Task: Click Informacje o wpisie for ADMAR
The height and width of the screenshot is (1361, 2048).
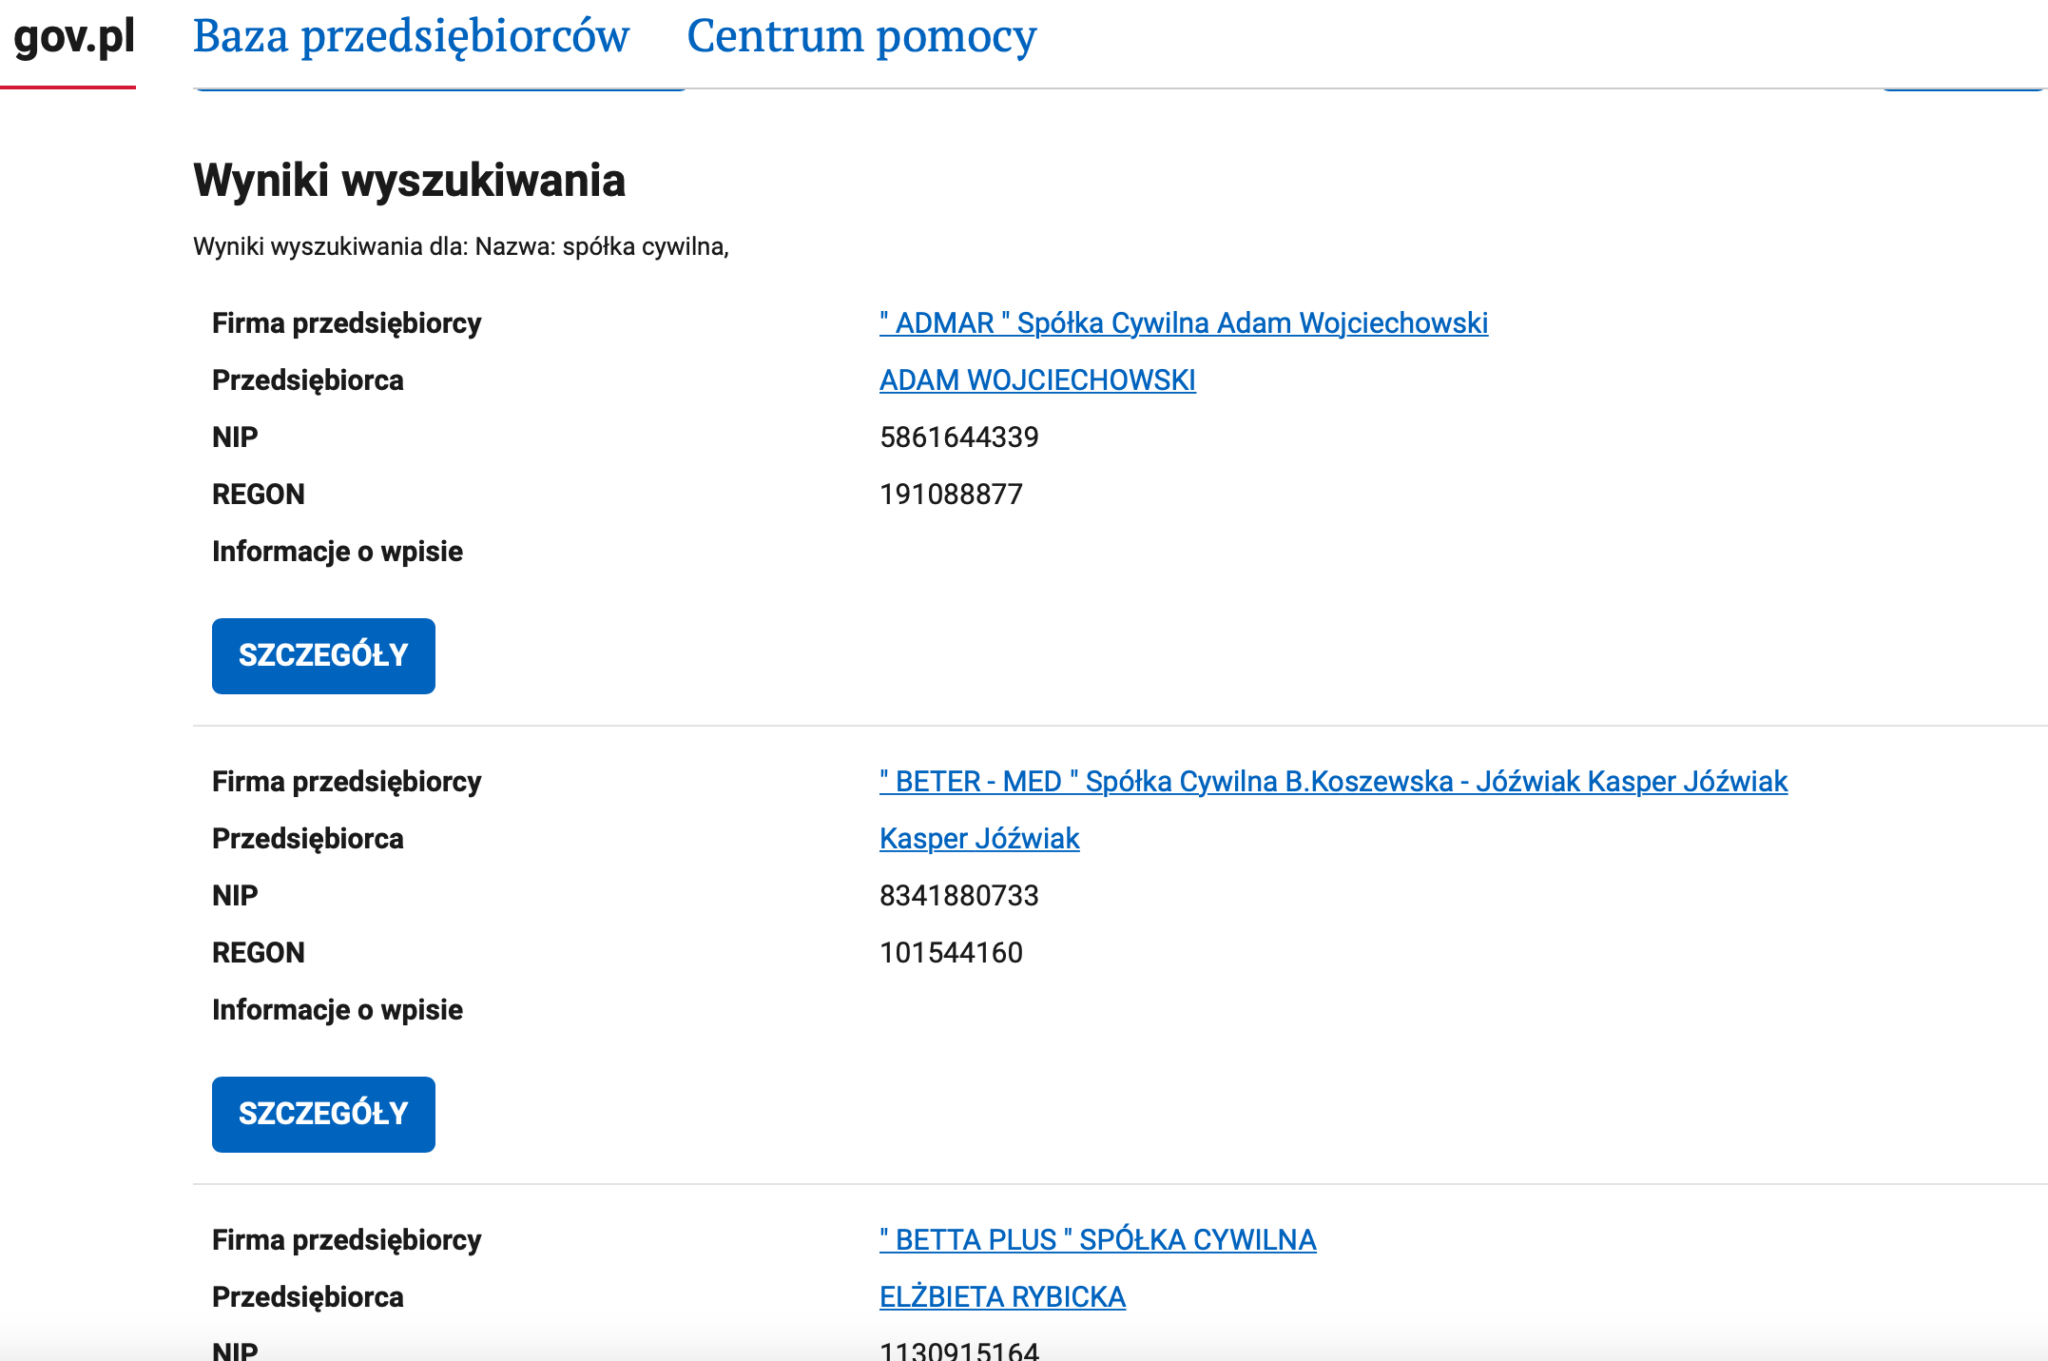Action: [x=337, y=551]
